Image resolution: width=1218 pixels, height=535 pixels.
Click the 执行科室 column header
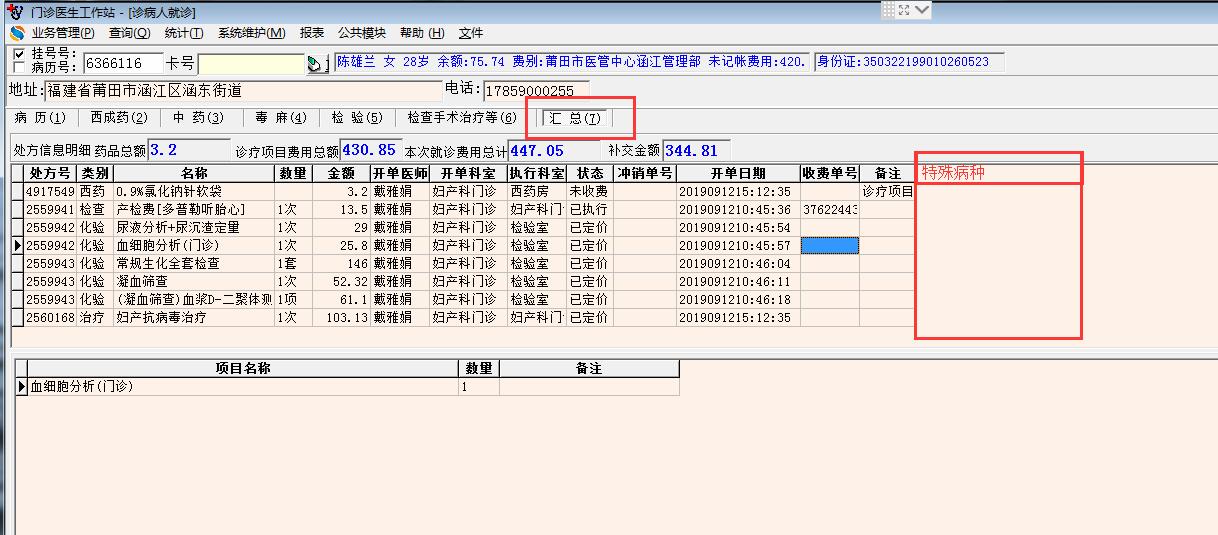tap(537, 173)
